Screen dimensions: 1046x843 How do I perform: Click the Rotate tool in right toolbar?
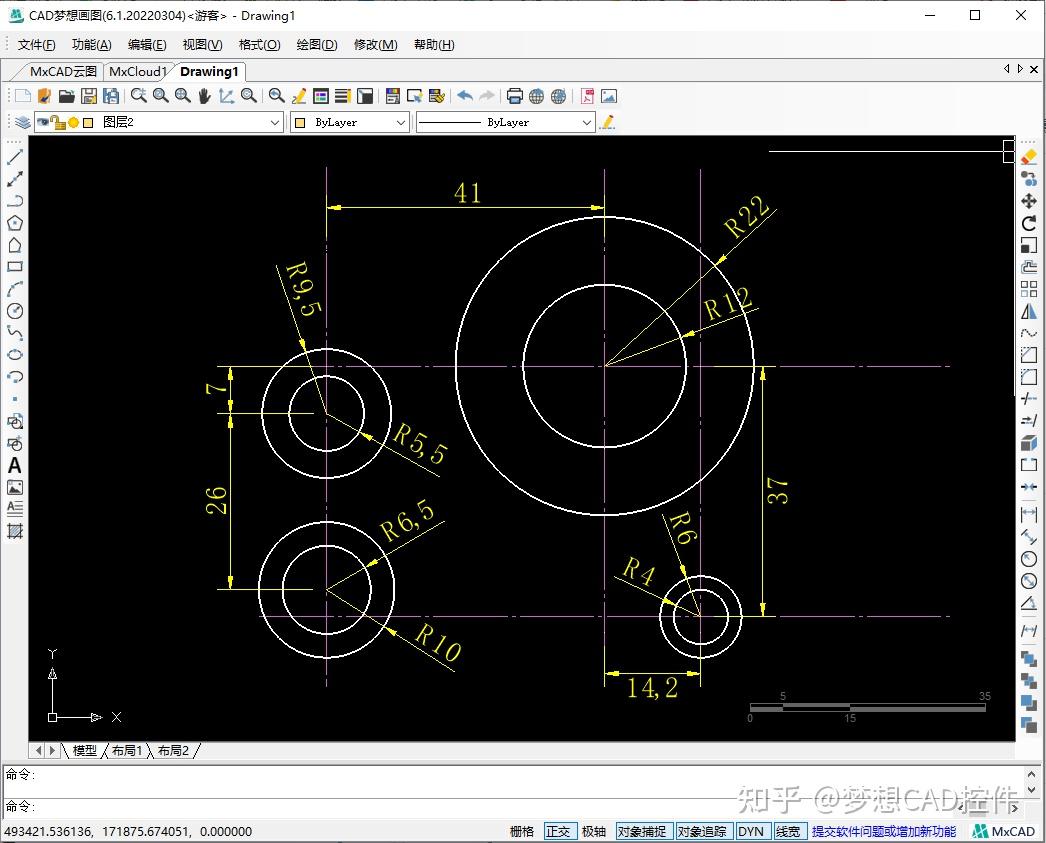click(x=1029, y=223)
